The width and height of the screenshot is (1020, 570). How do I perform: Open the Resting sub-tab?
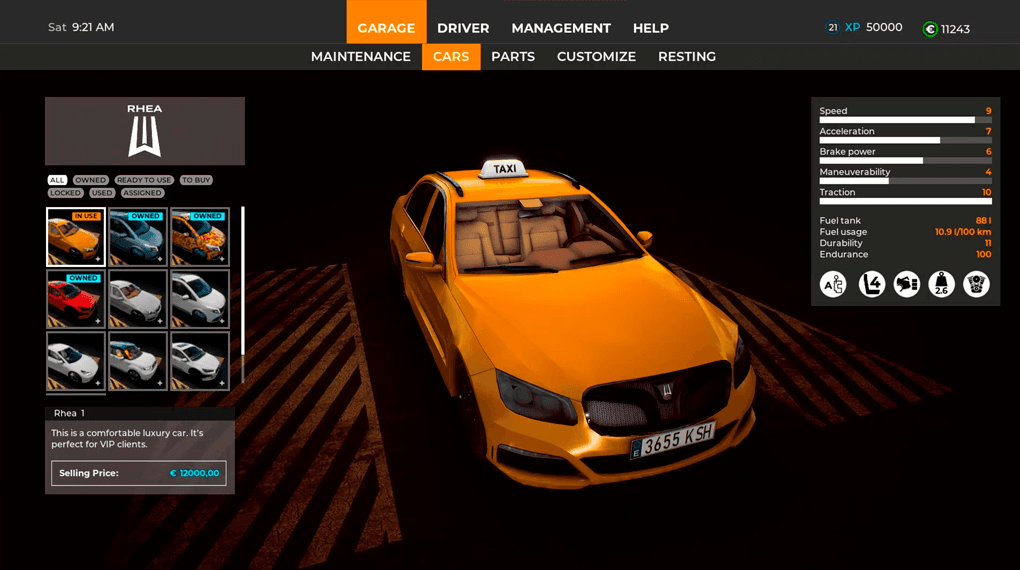687,57
